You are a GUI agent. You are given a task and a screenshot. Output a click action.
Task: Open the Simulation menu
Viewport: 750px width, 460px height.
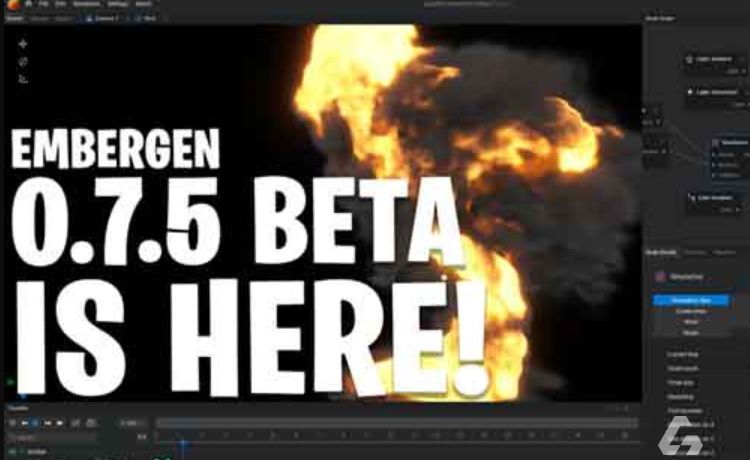[x=87, y=4]
